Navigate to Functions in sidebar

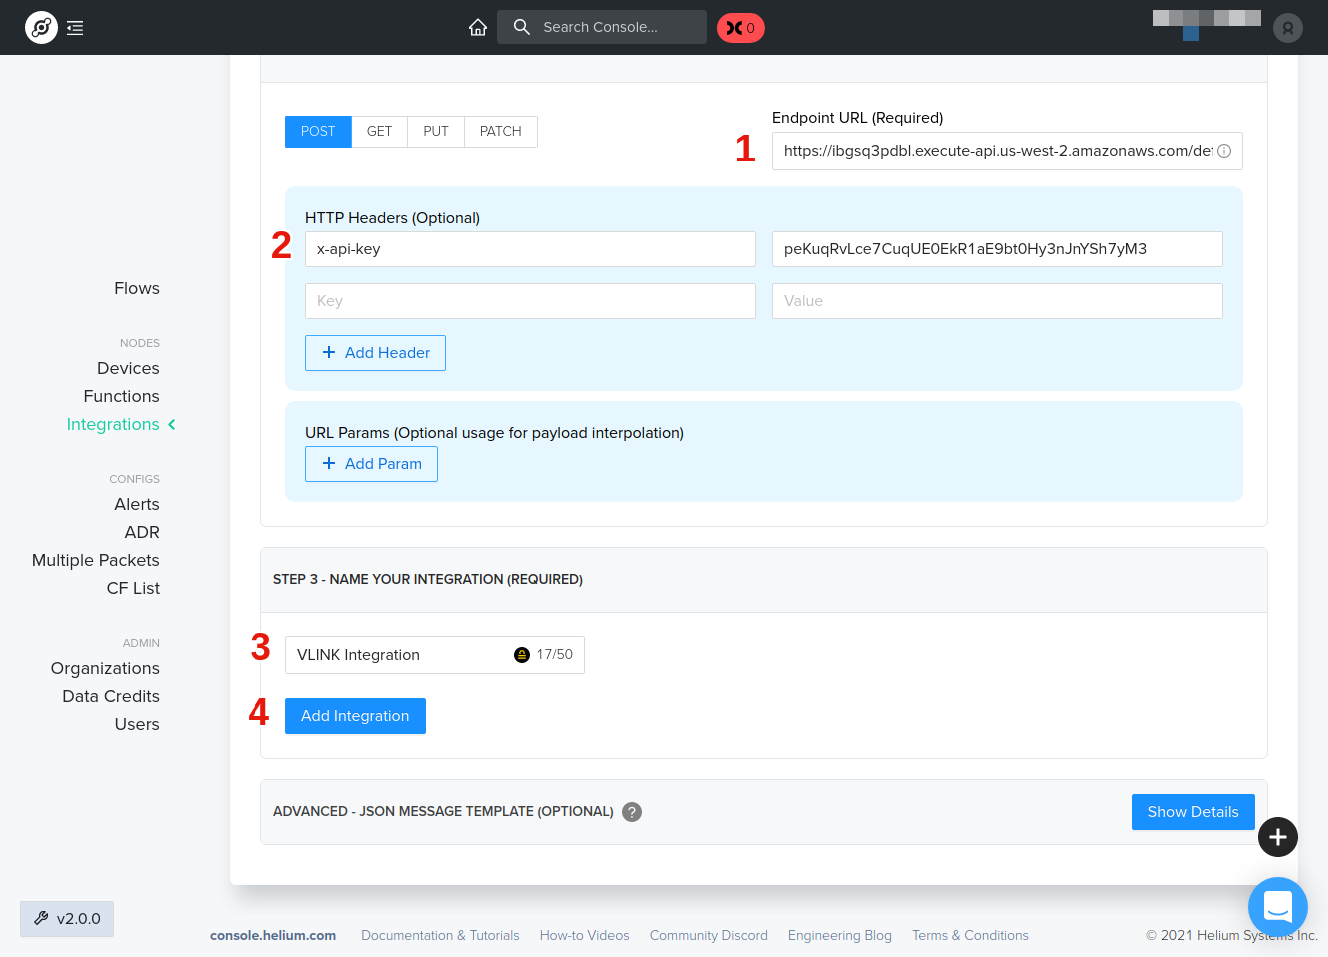(121, 396)
